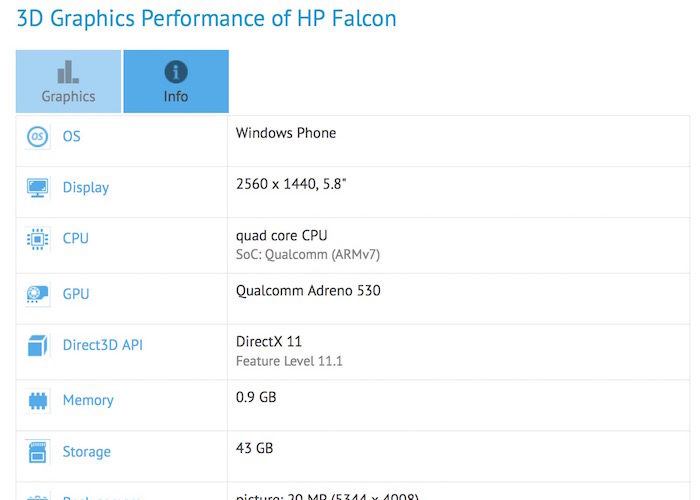Screen dimensions: 700x500
Task: Click the OS label link
Action: pos(71,136)
